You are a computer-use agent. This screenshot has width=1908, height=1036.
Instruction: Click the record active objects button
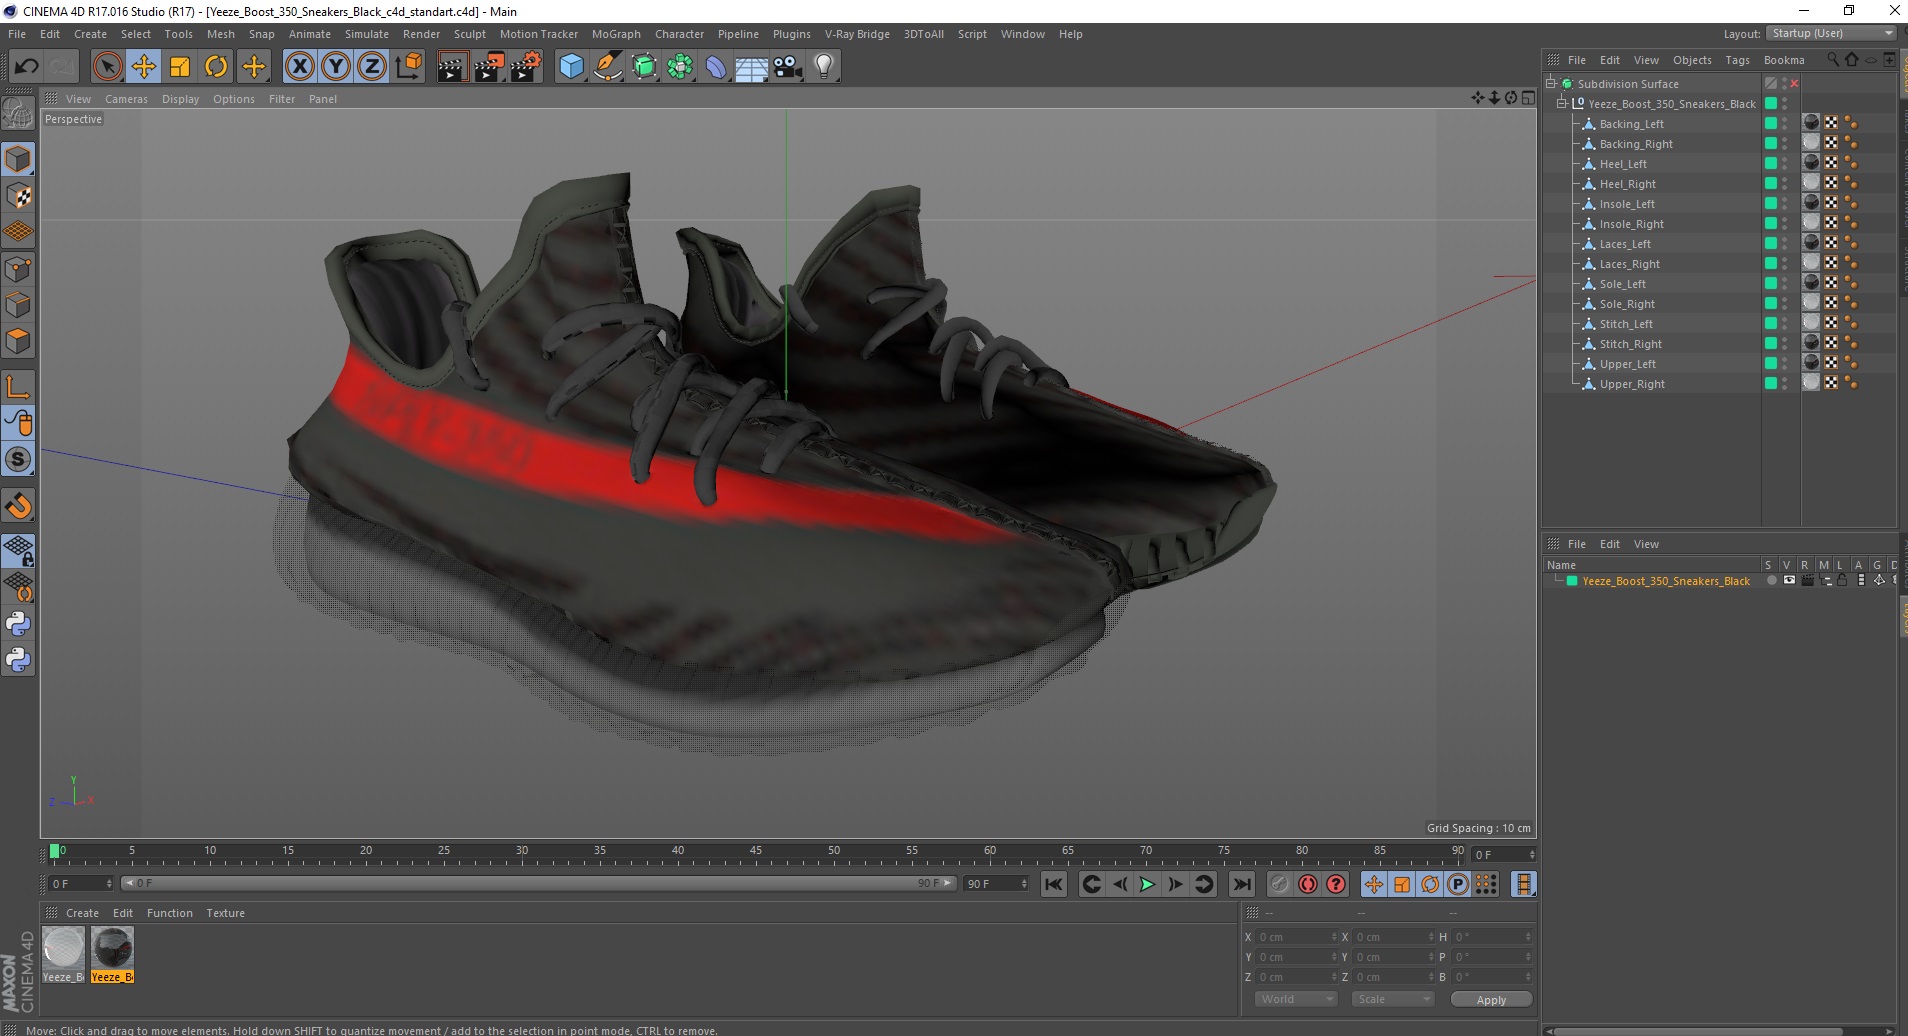1279,884
